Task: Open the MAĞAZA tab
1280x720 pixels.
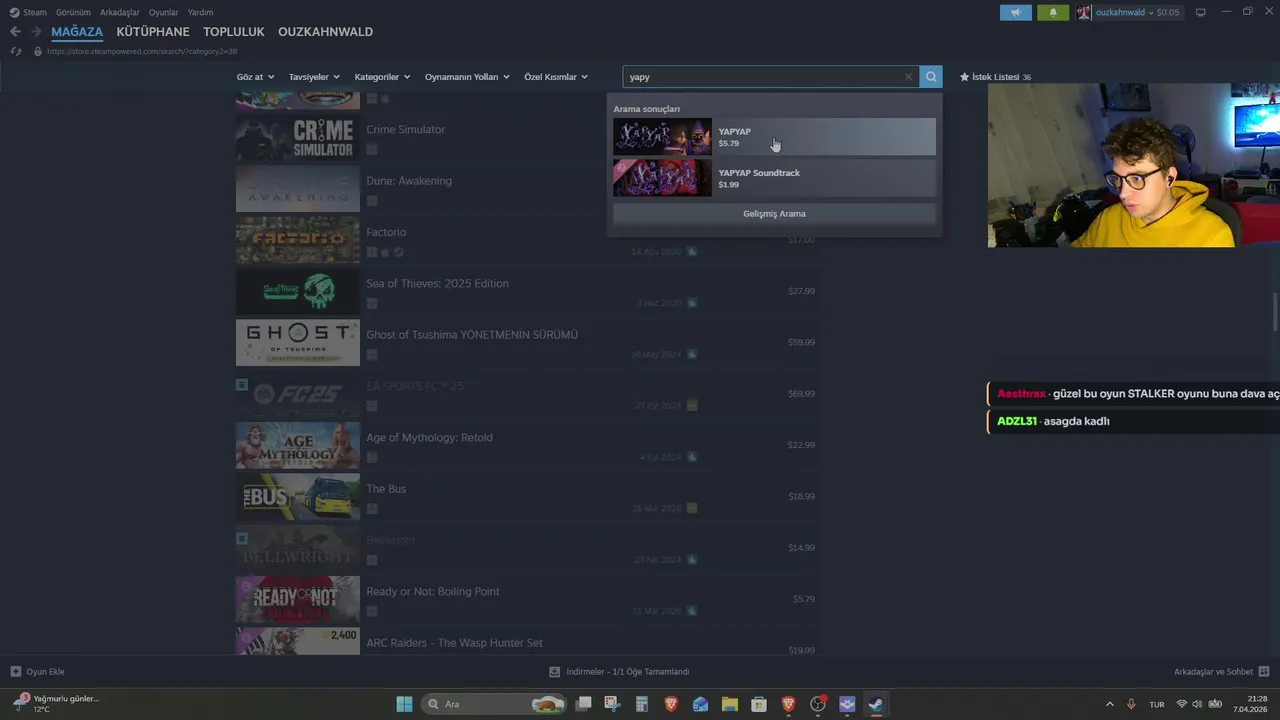Action: click(x=77, y=32)
